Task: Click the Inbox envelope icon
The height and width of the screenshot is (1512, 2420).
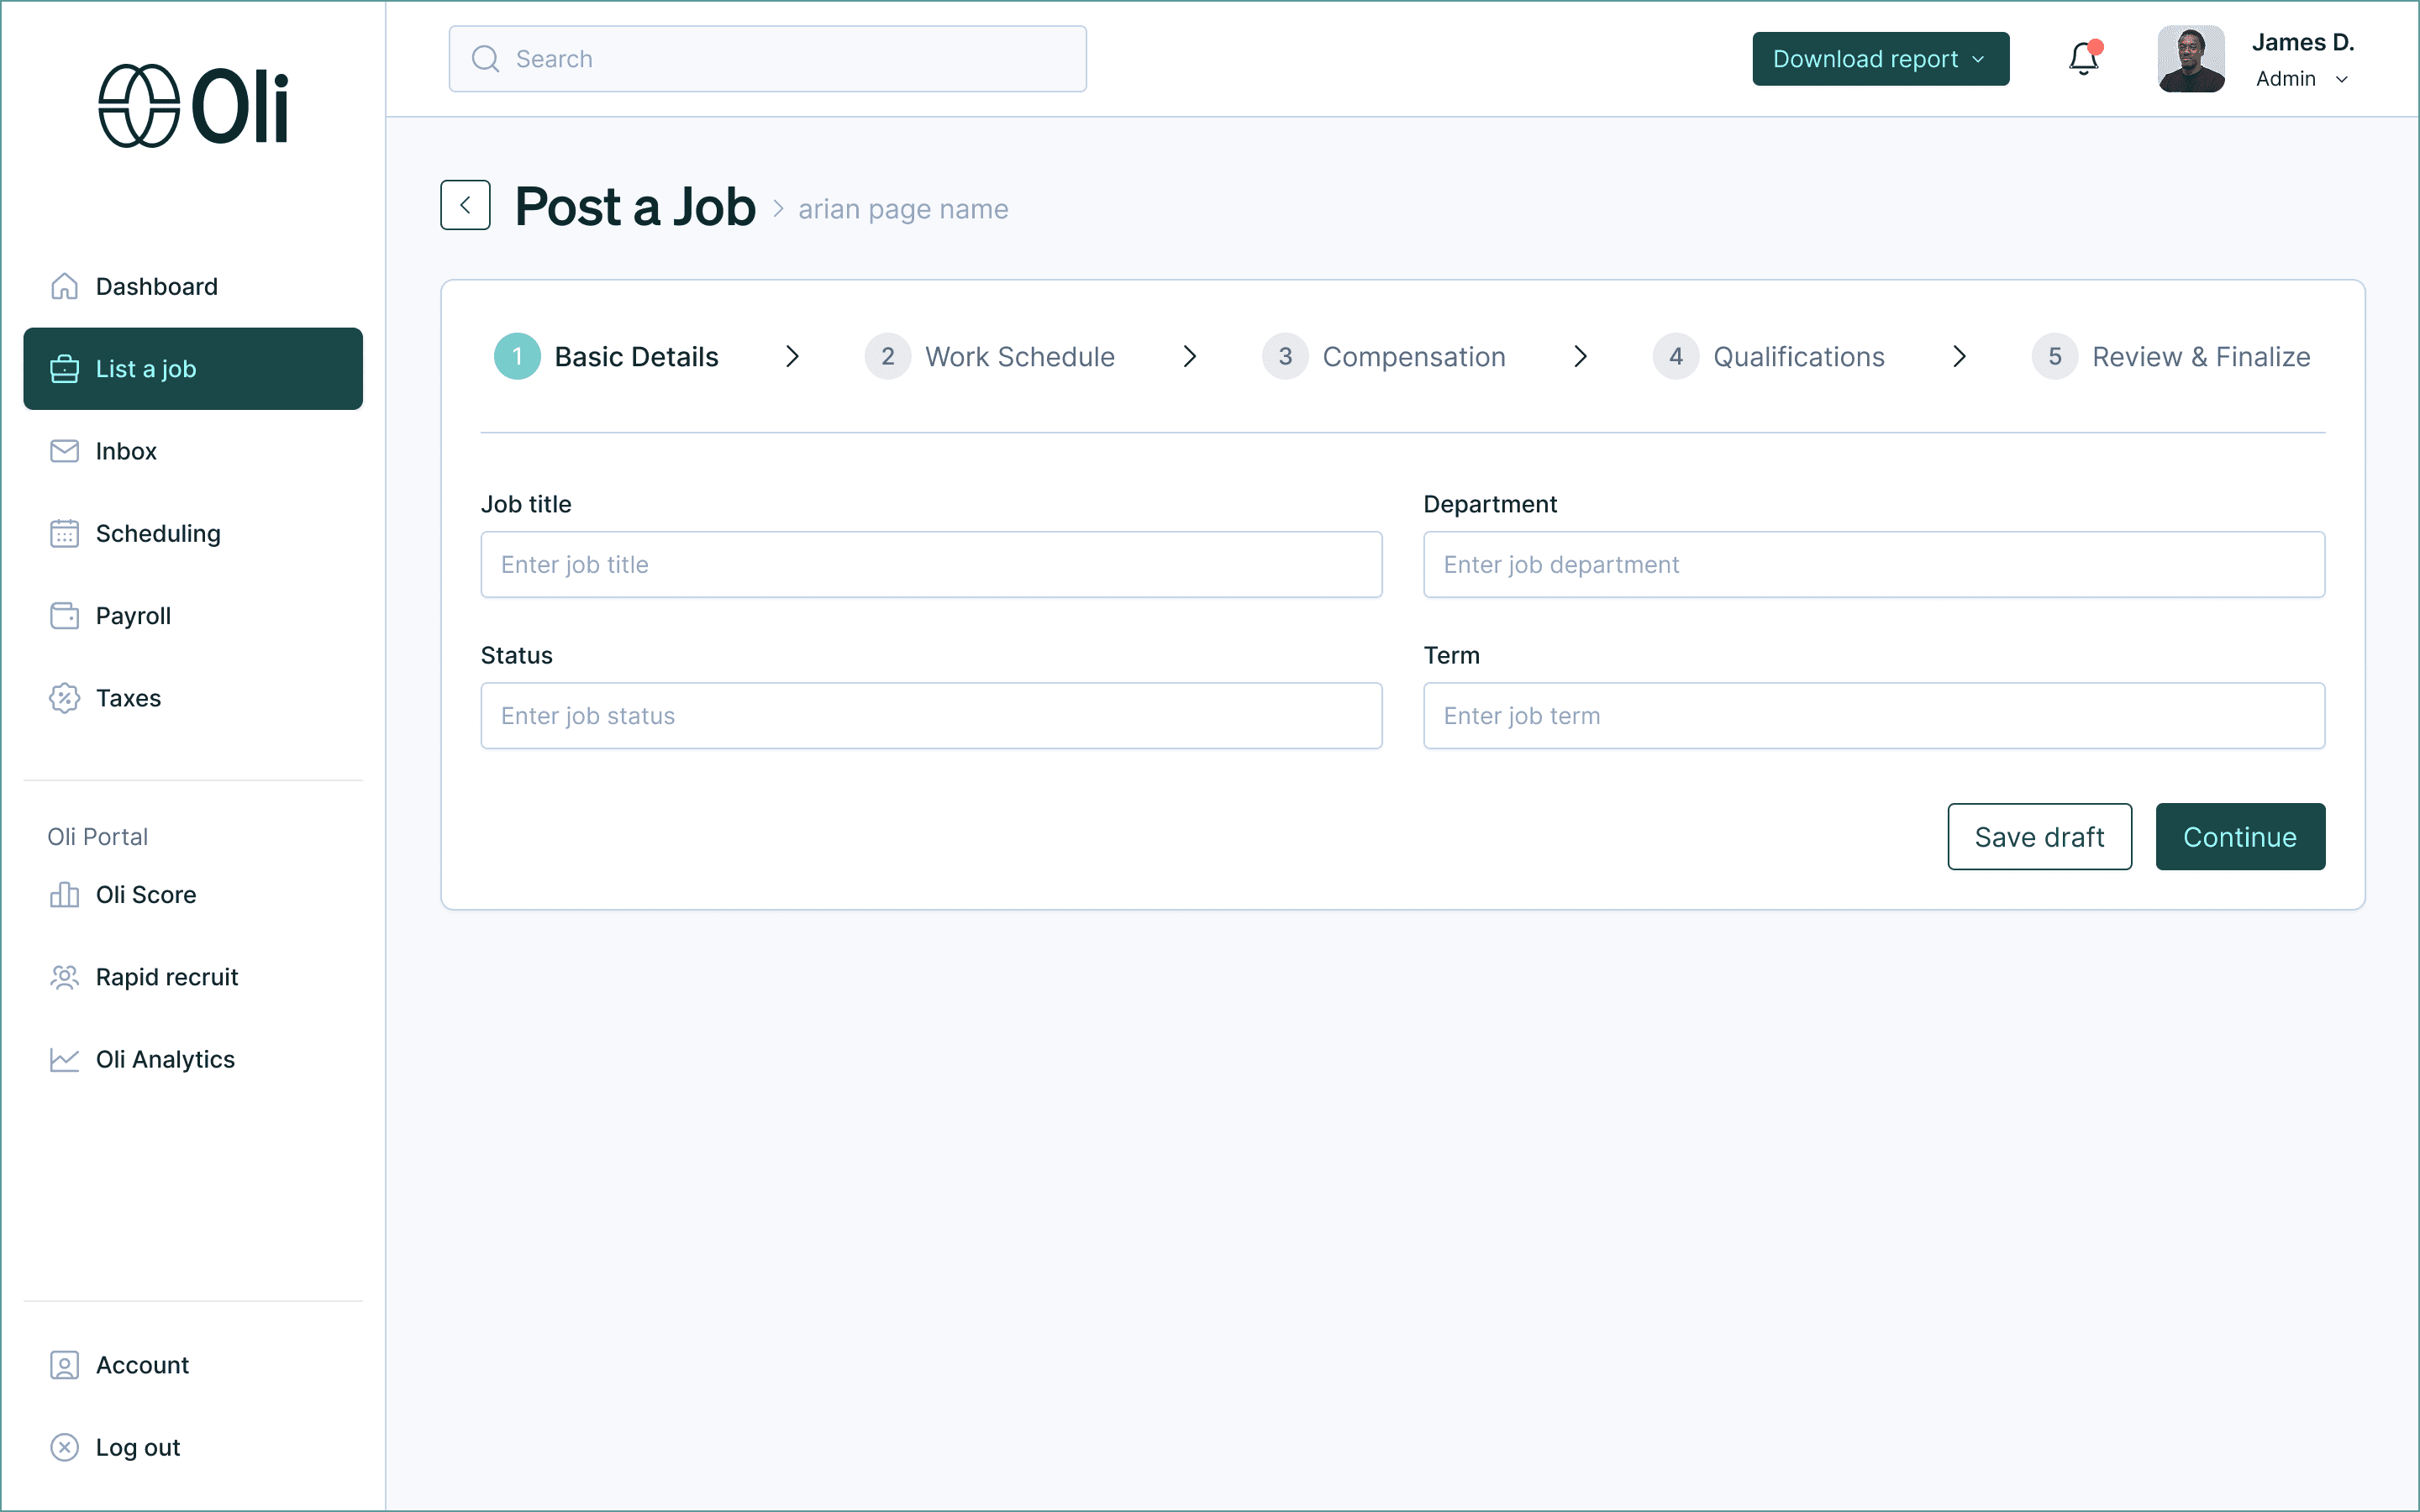Action: pyautogui.click(x=64, y=451)
